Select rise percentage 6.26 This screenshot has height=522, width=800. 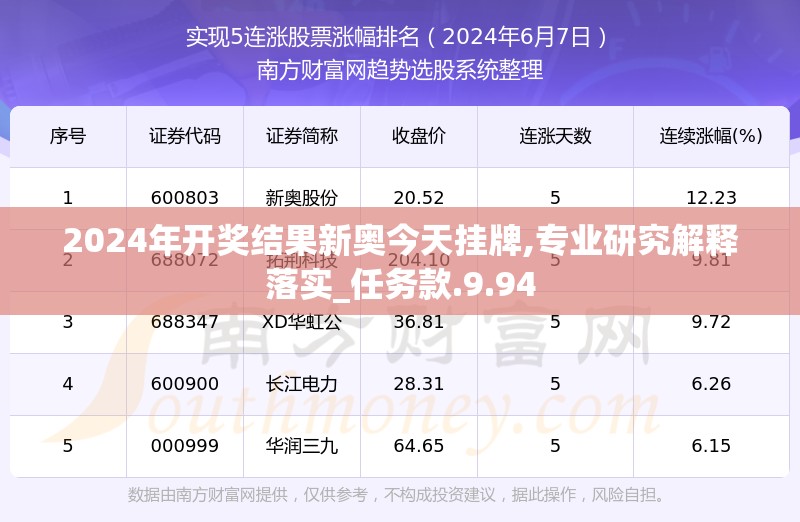[x=711, y=384]
